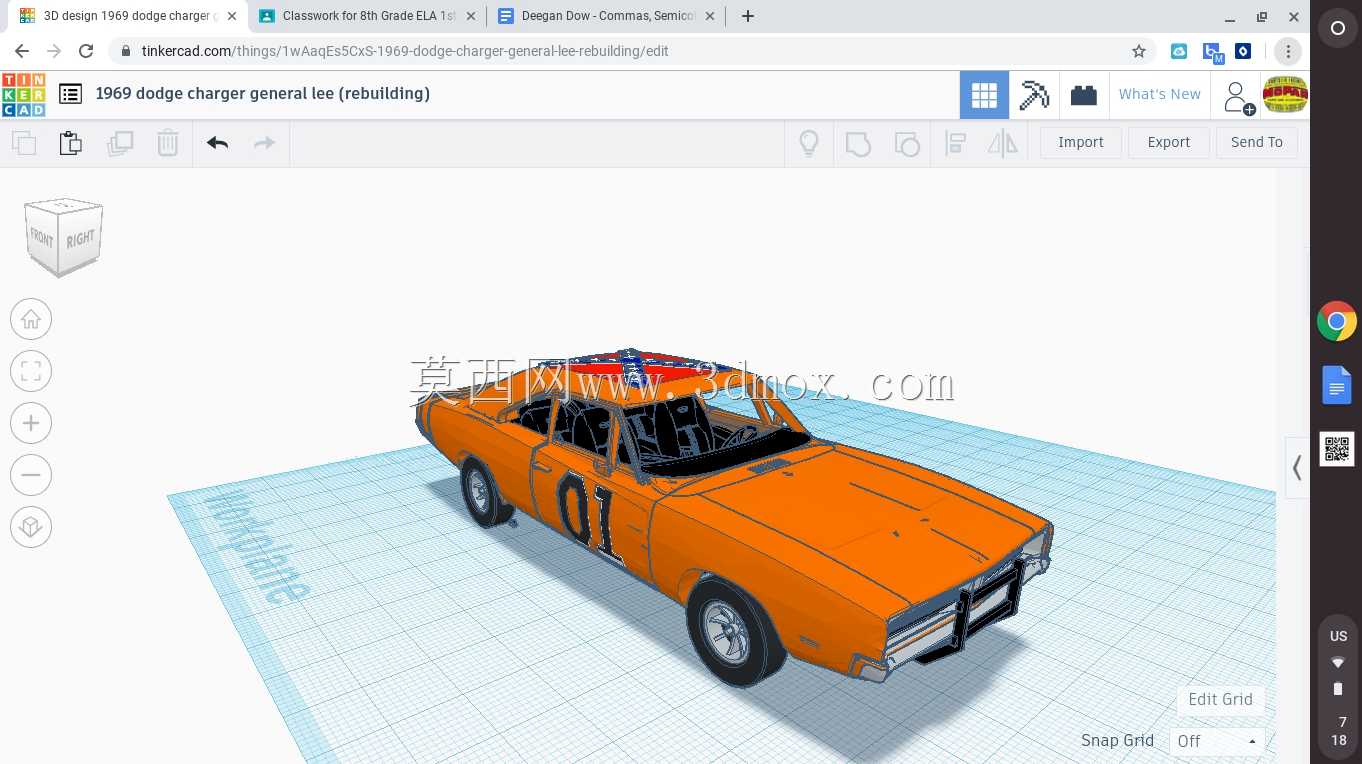Click the design title text
This screenshot has height=764, width=1362.
(263, 93)
